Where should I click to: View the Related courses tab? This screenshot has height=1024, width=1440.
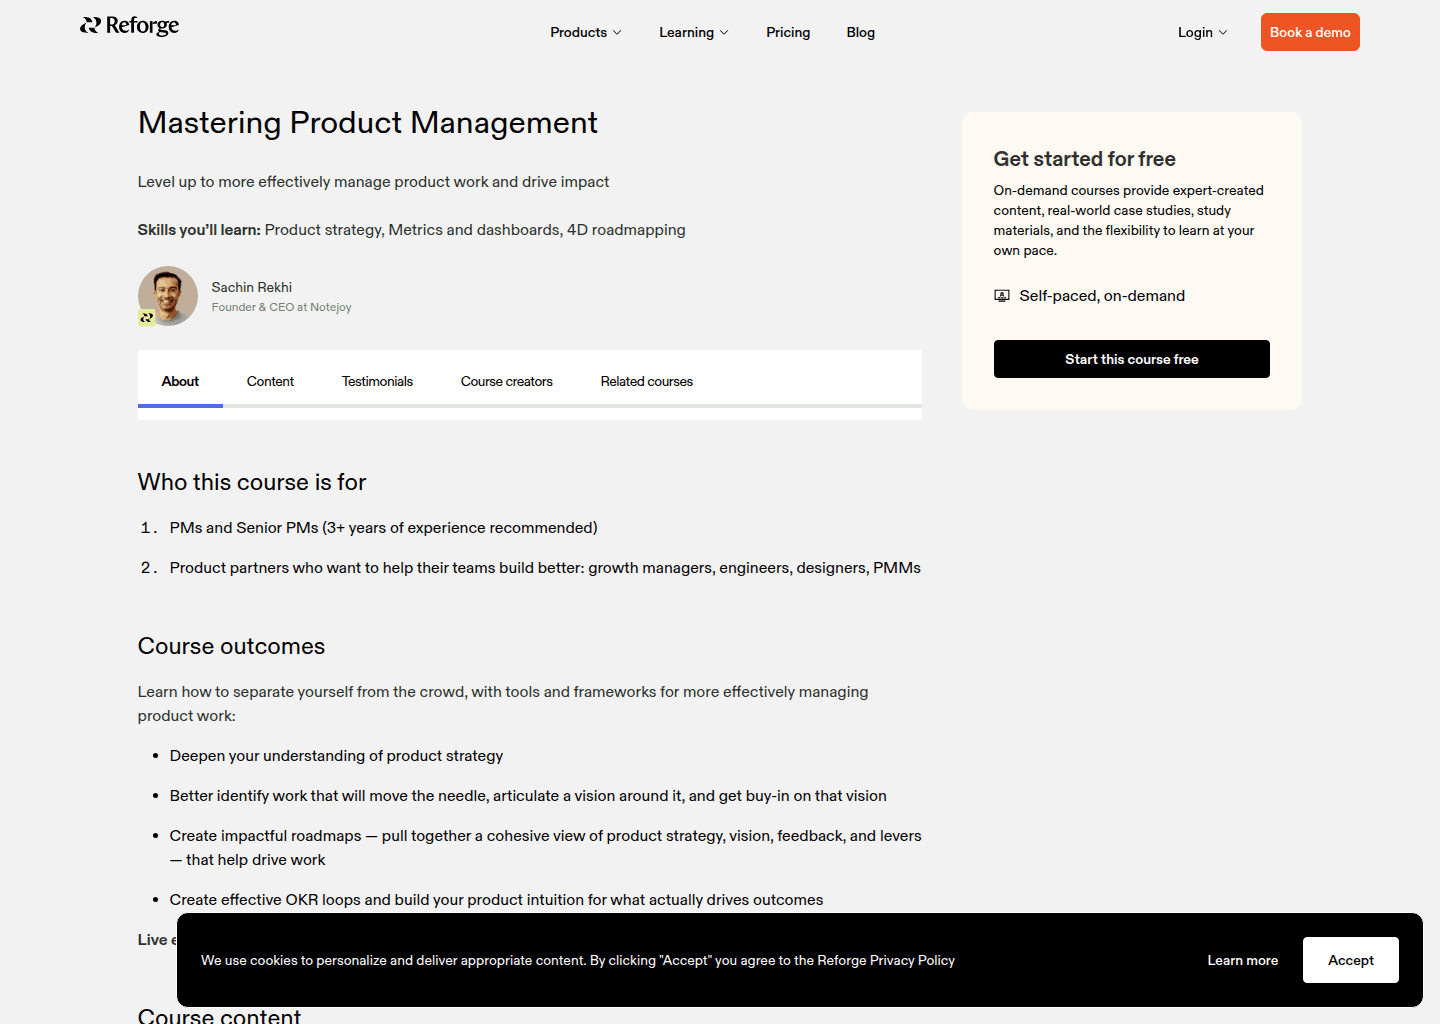646,381
